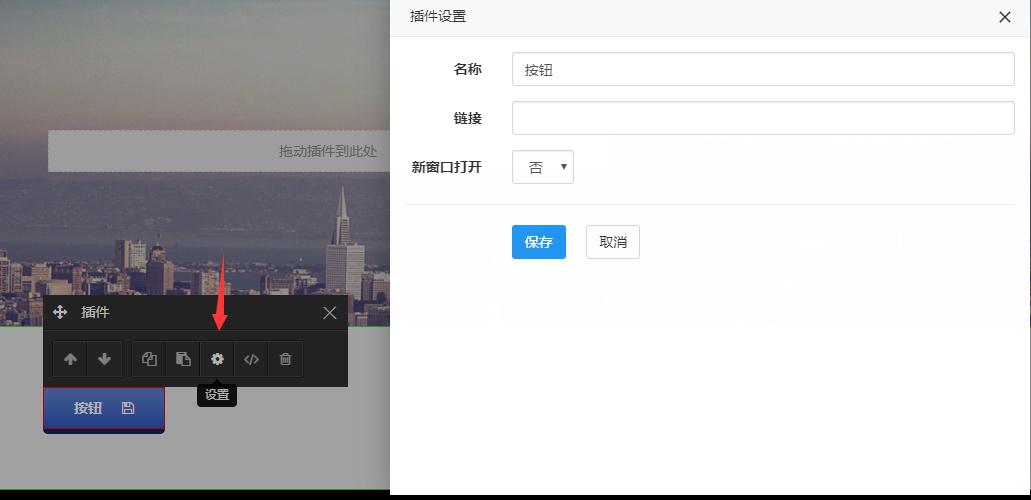Image resolution: width=1031 pixels, height=500 pixels.
Task: Open the code editor icon (</>)
Action: 251,359
